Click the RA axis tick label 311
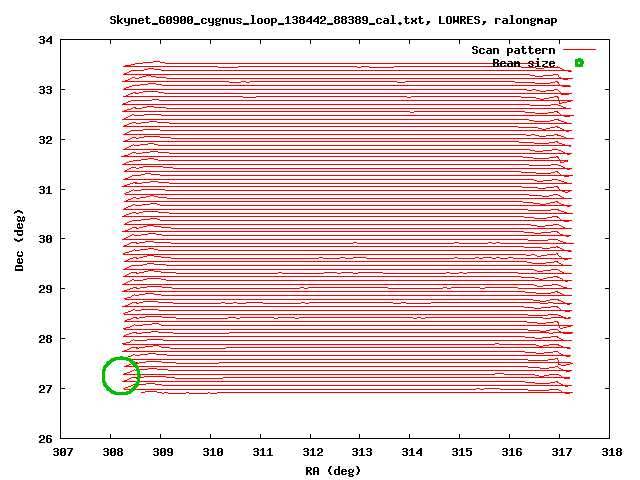The height and width of the screenshot is (480, 640). pos(262,452)
